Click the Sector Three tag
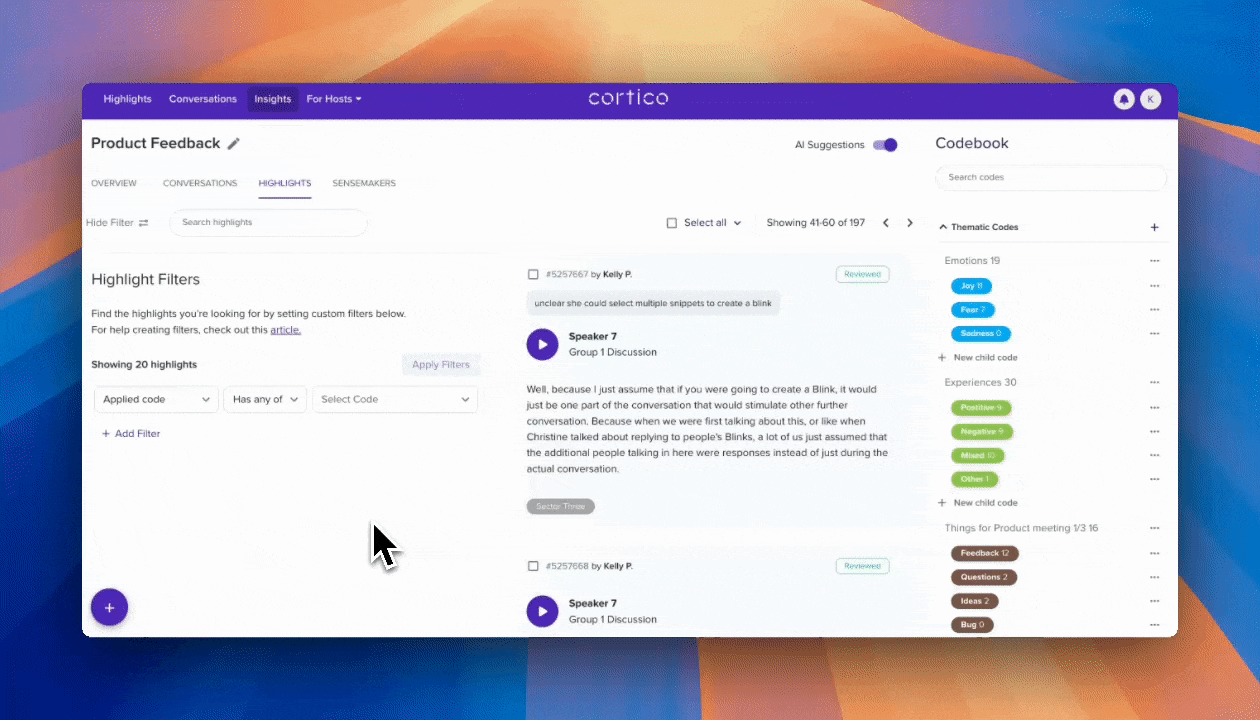This screenshot has width=1260, height=720. click(x=561, y=507)
